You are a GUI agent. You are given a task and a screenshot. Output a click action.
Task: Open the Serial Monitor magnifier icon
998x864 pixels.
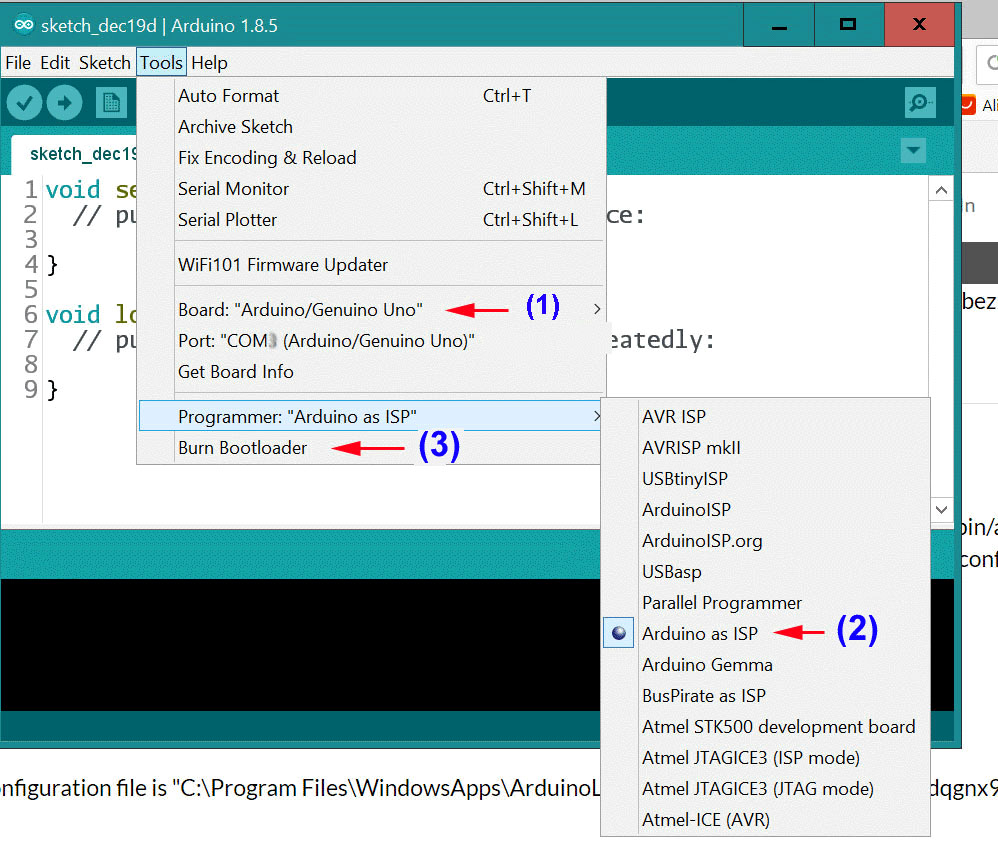coord(919,102)
